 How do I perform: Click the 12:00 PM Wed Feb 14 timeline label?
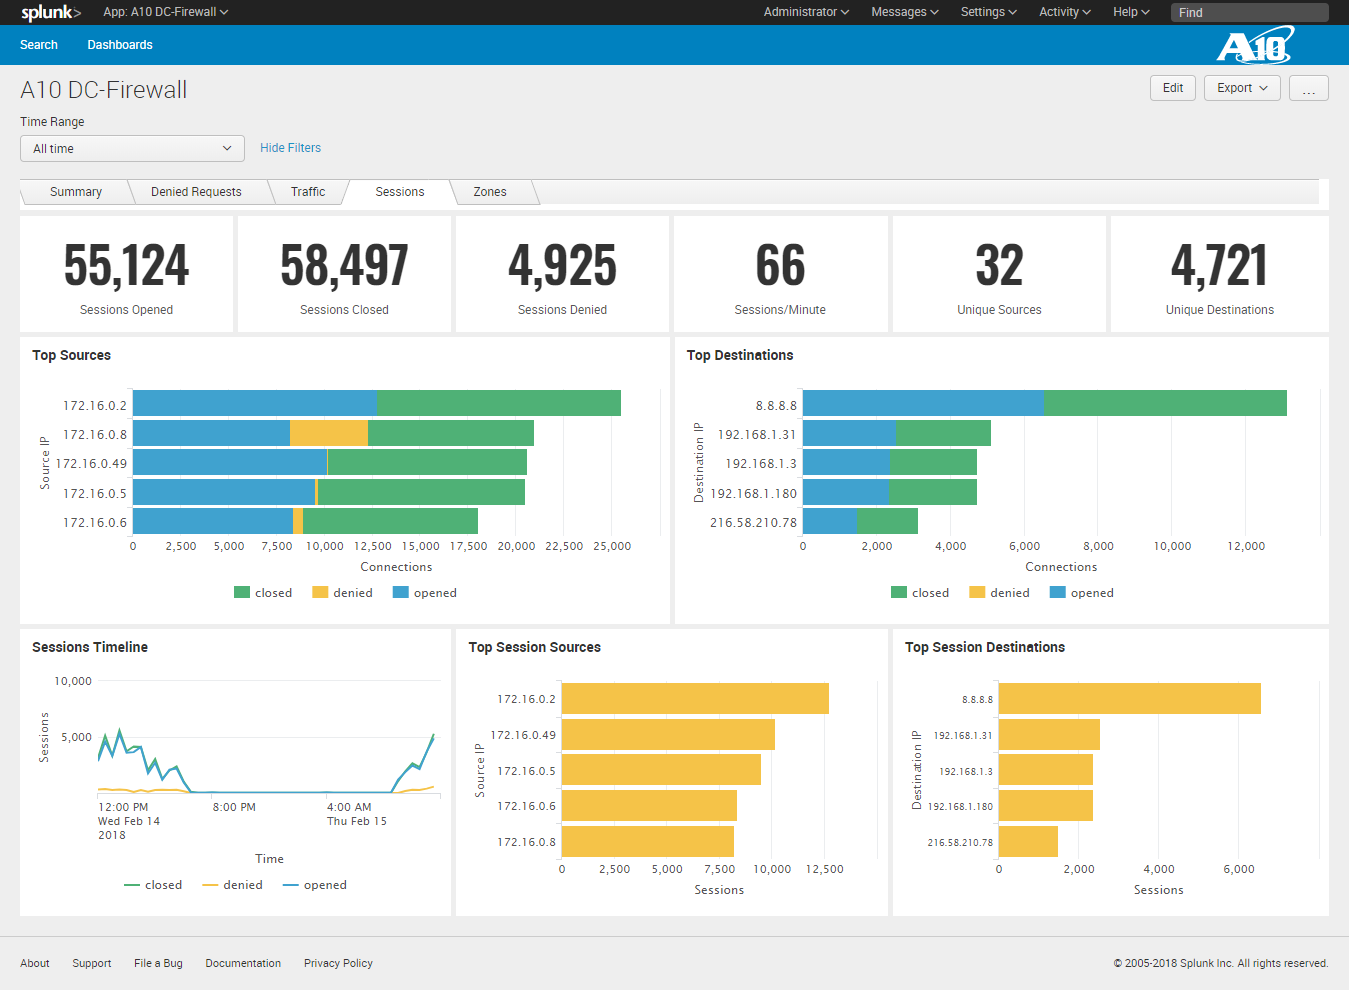click(129, 821)
